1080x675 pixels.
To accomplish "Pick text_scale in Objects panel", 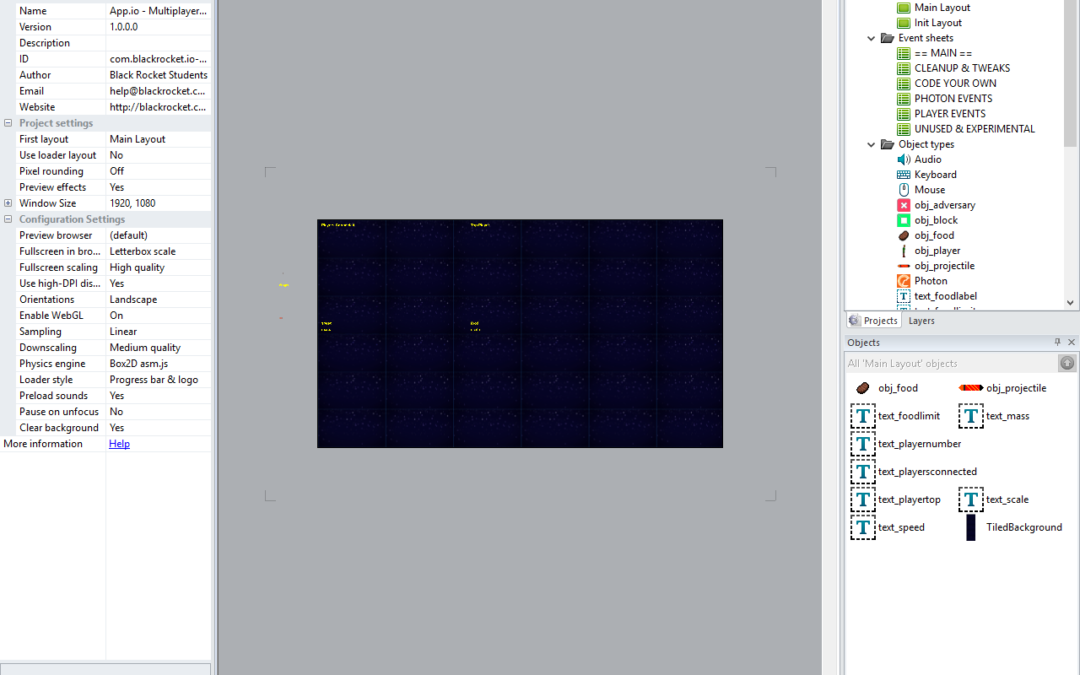I will coord(994,499).
